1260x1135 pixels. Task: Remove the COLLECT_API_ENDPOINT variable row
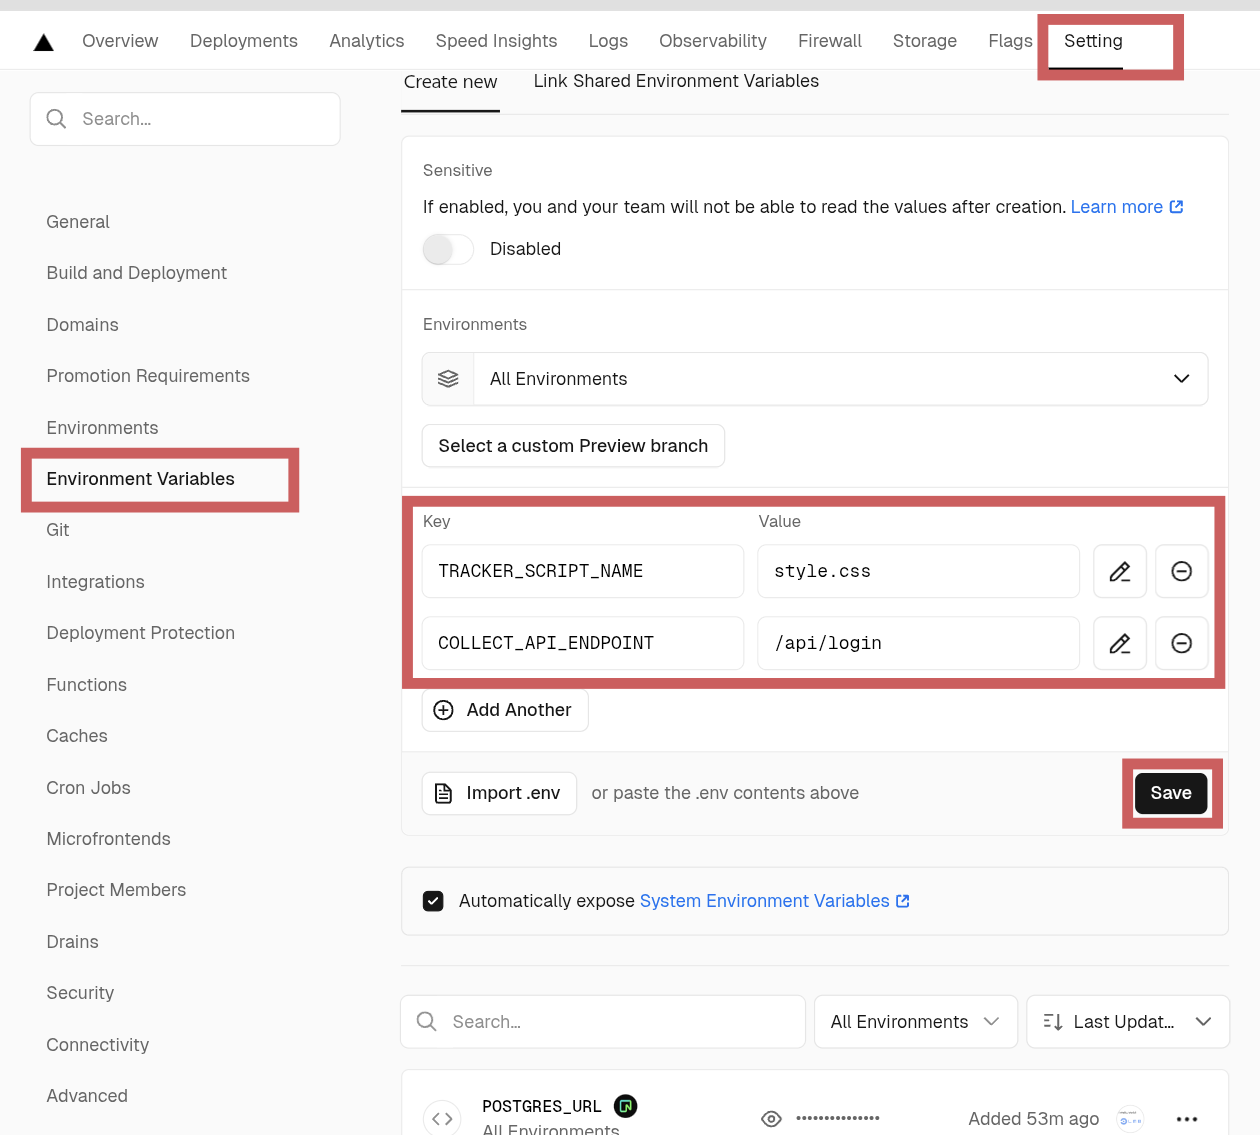(x=1181, y=643)
